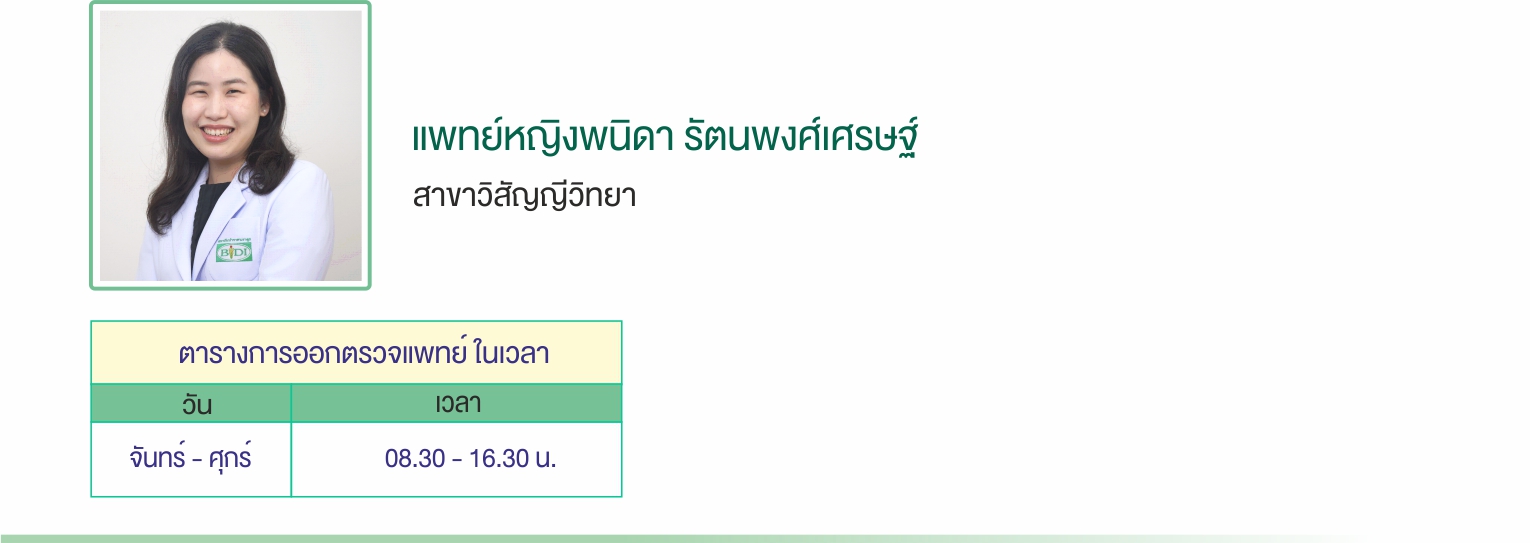Open the specialty สาขาวิสัญญีวิทยา
The image size is (1530, 543).
pyautogui.click(x=524, y=195)
